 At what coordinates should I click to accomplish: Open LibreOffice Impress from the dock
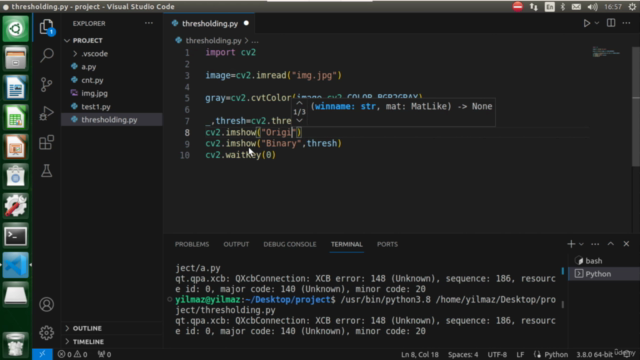click(x=16, y=147)
